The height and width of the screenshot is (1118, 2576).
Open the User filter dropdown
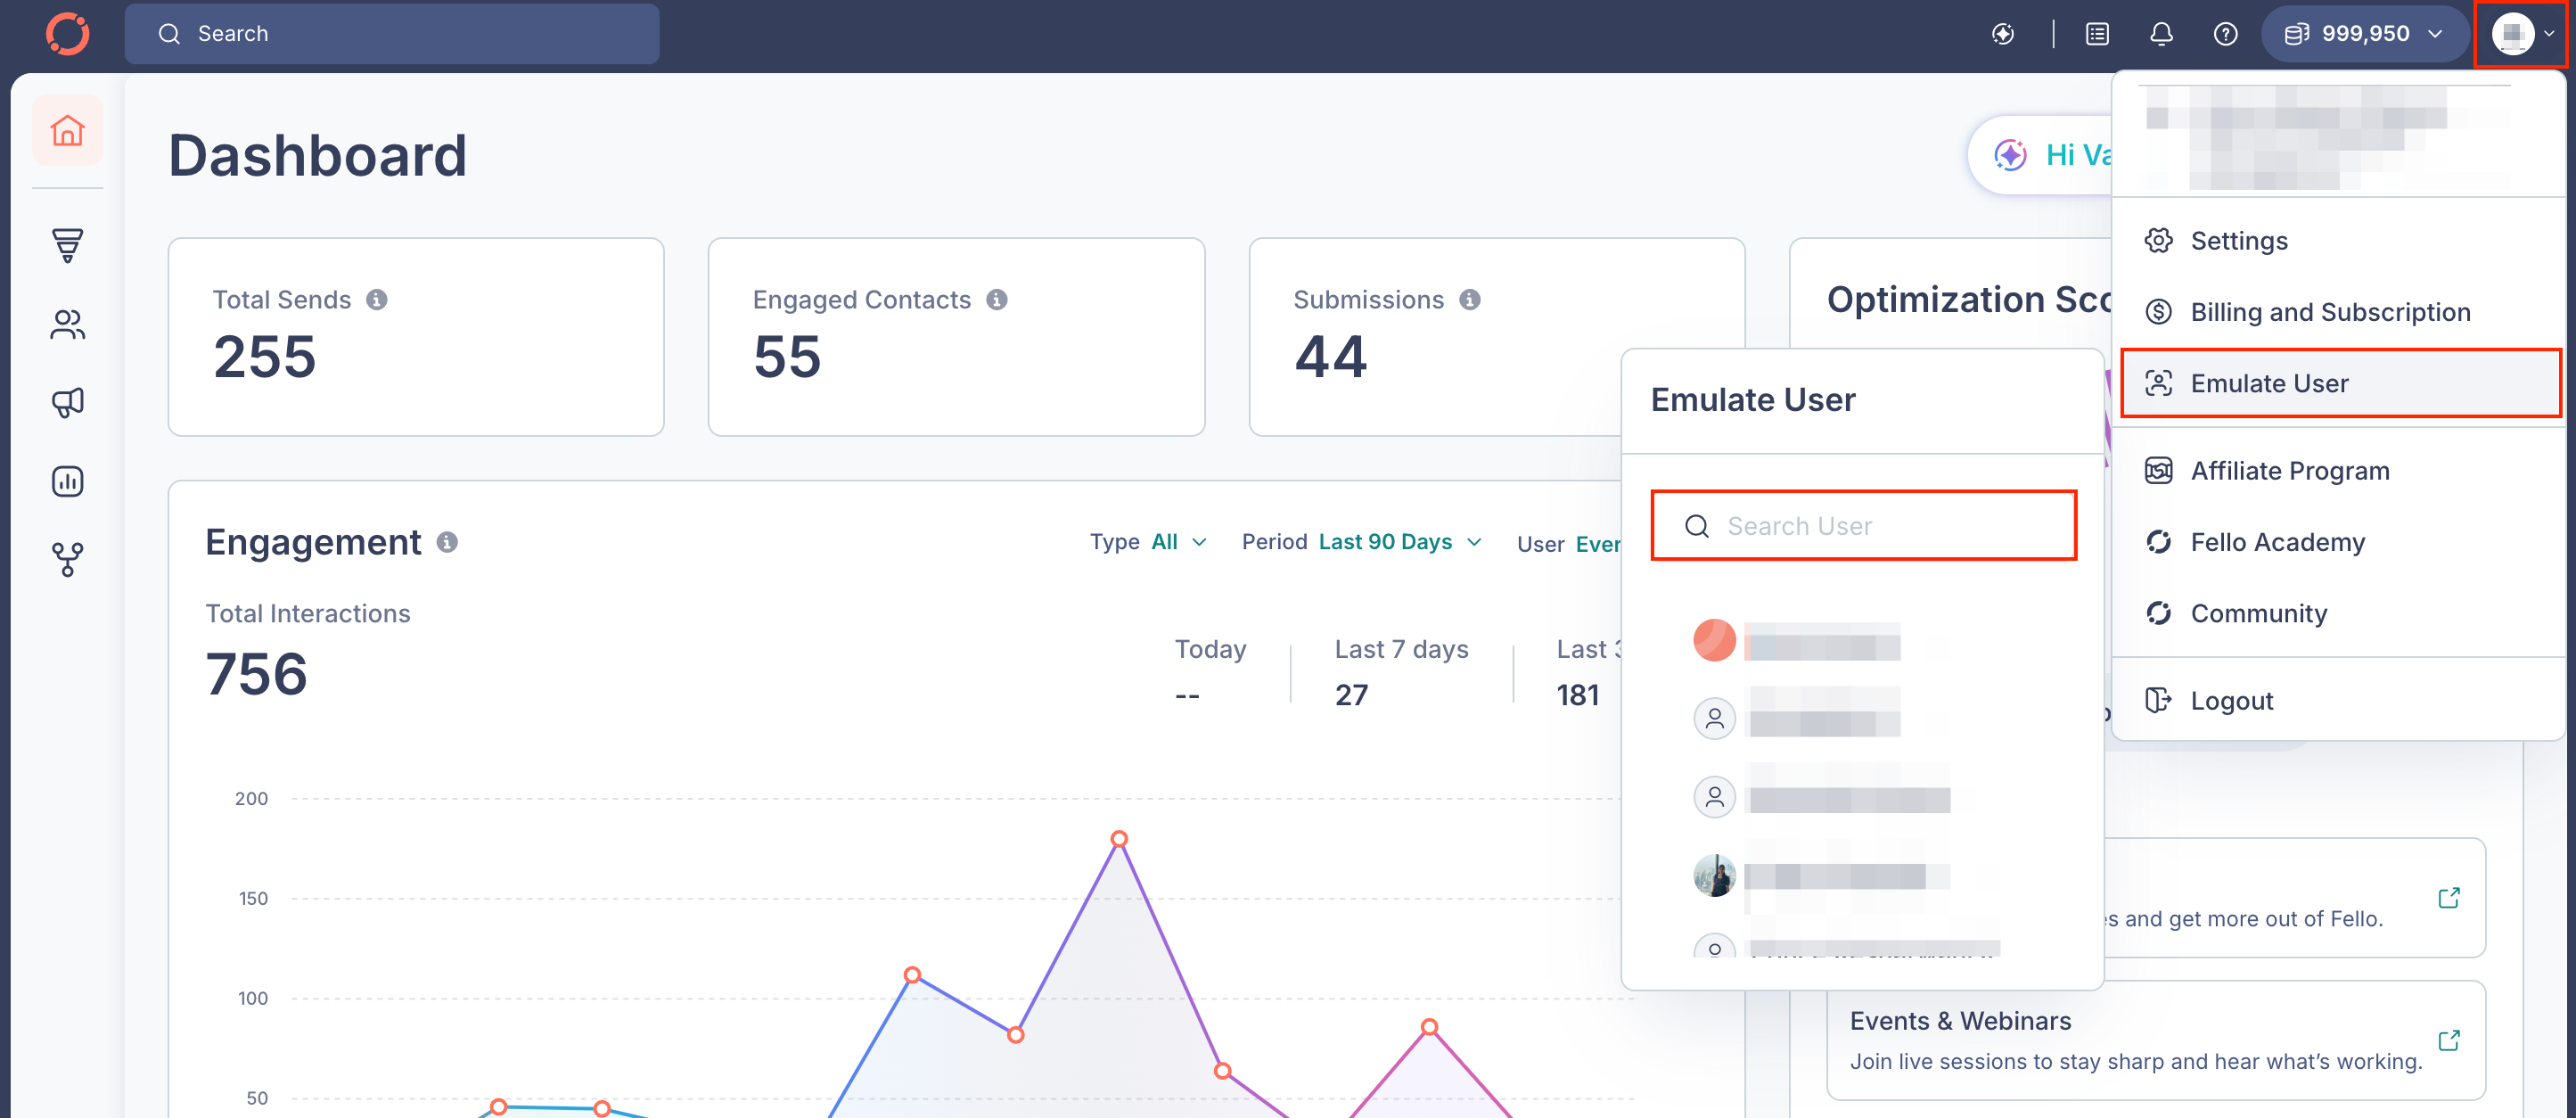(1568, 544)
